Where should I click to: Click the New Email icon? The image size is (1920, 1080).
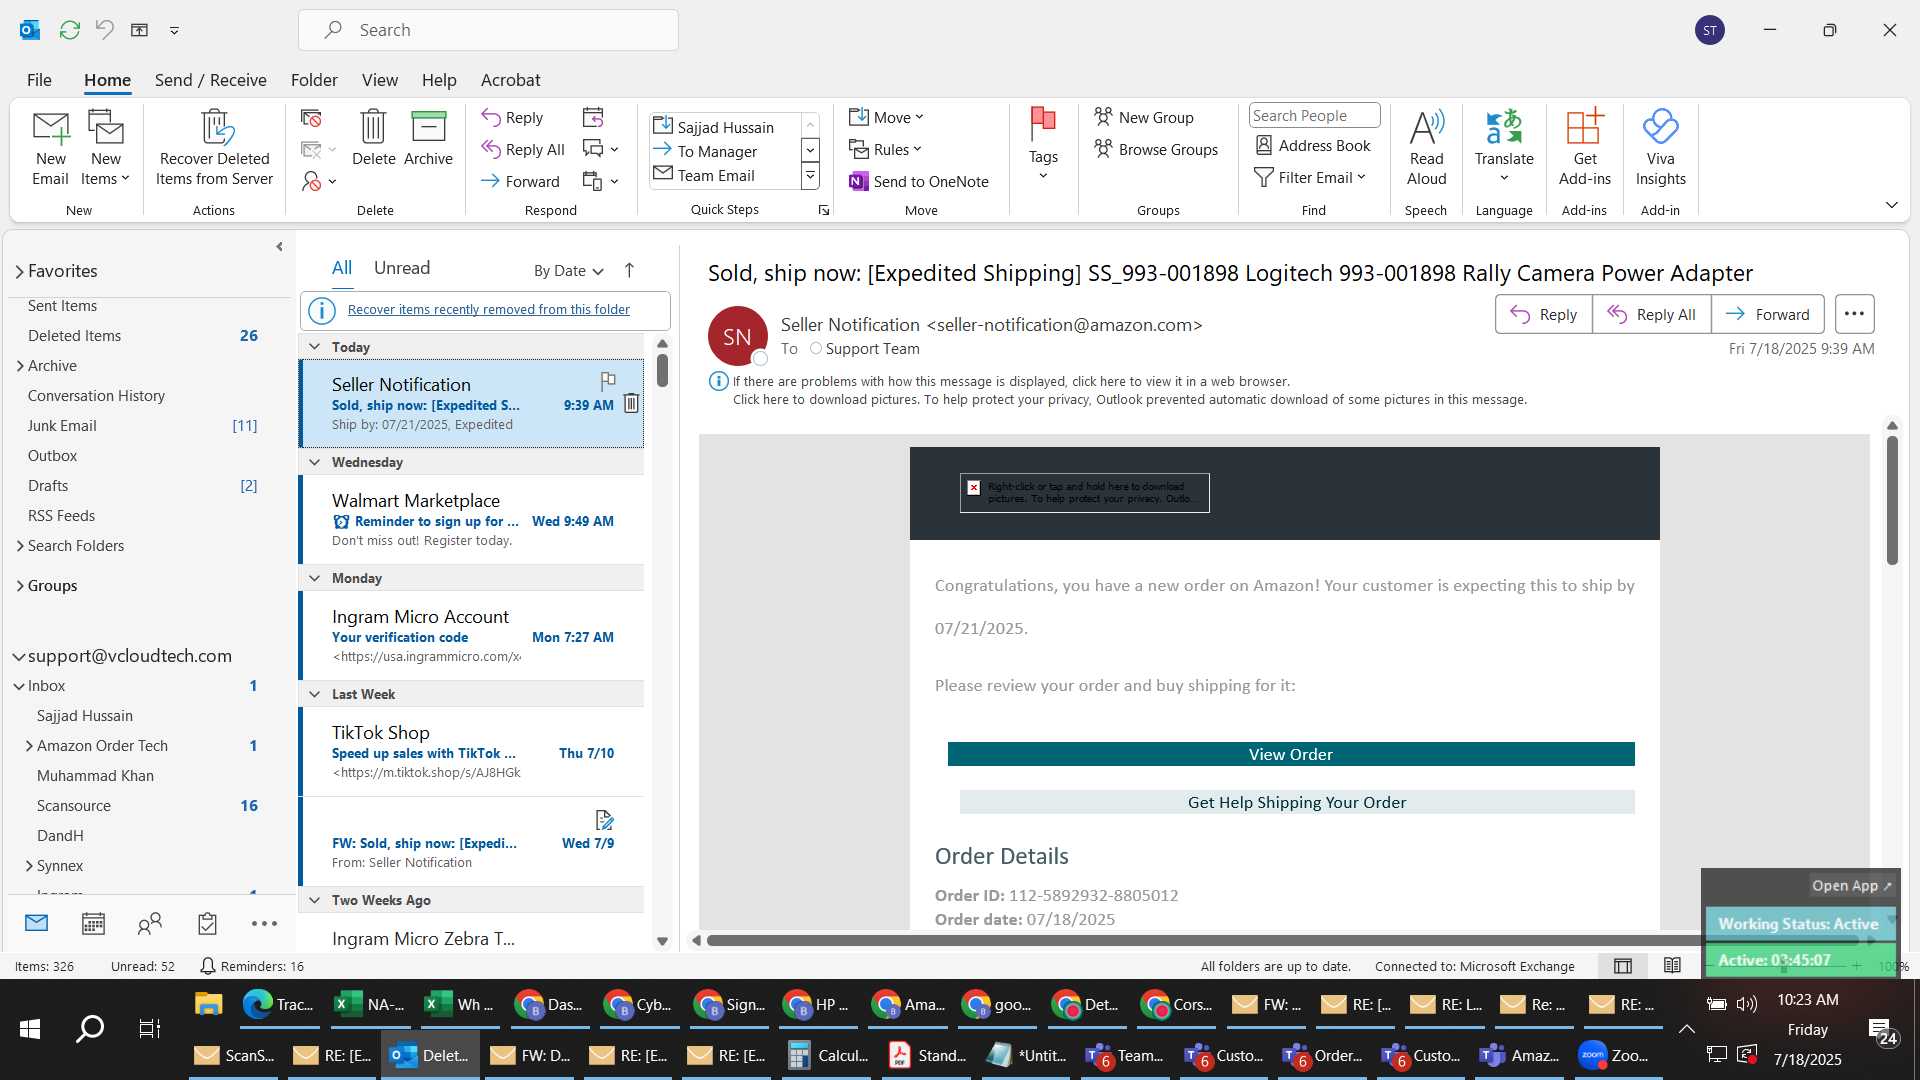pyautogui.click(x=50, y=149)
